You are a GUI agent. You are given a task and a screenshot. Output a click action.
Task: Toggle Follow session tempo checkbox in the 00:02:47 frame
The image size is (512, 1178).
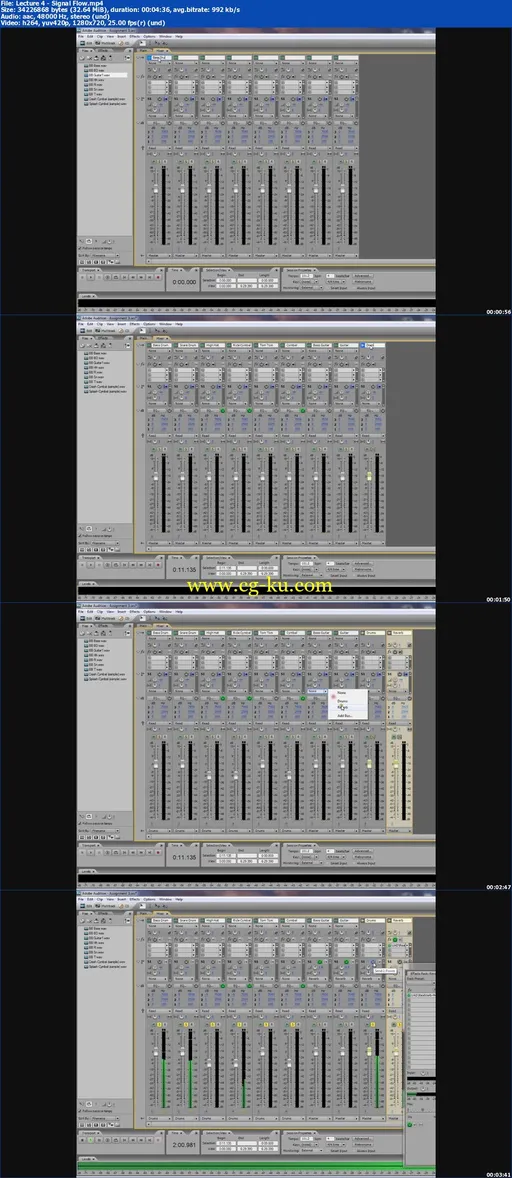click(x=80, y=823)
